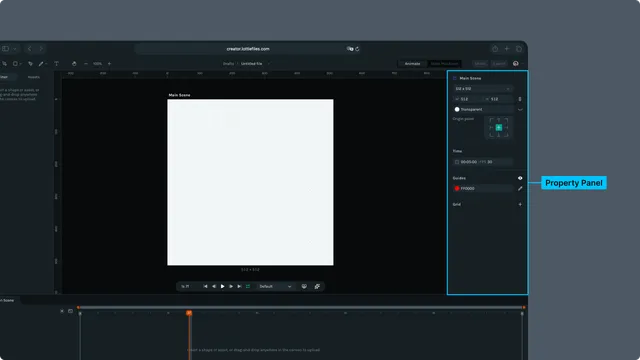Jump to the last frame
The height and width of the screenshot is (360, 640).
click(239, 287)
